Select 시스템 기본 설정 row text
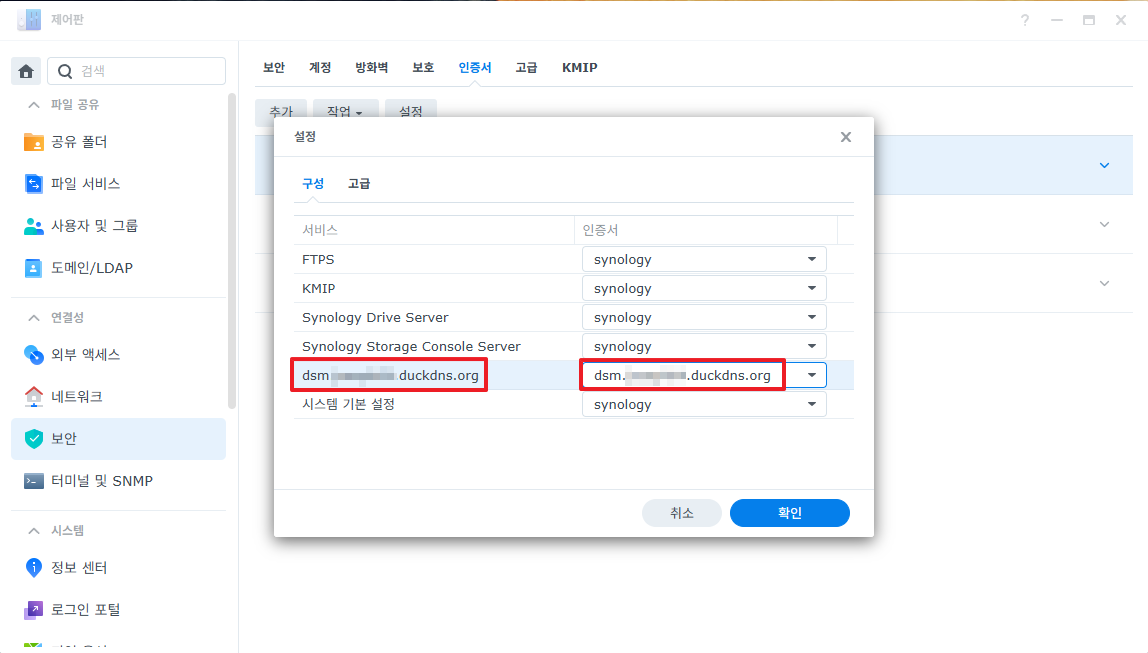1148x653 pixels. (x=348, y=404)
